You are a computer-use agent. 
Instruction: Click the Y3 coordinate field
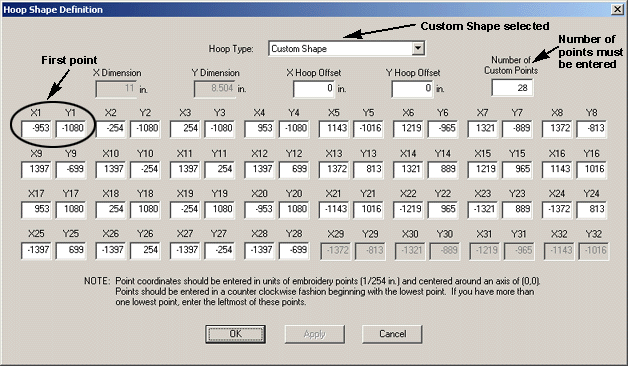(220, 129)
